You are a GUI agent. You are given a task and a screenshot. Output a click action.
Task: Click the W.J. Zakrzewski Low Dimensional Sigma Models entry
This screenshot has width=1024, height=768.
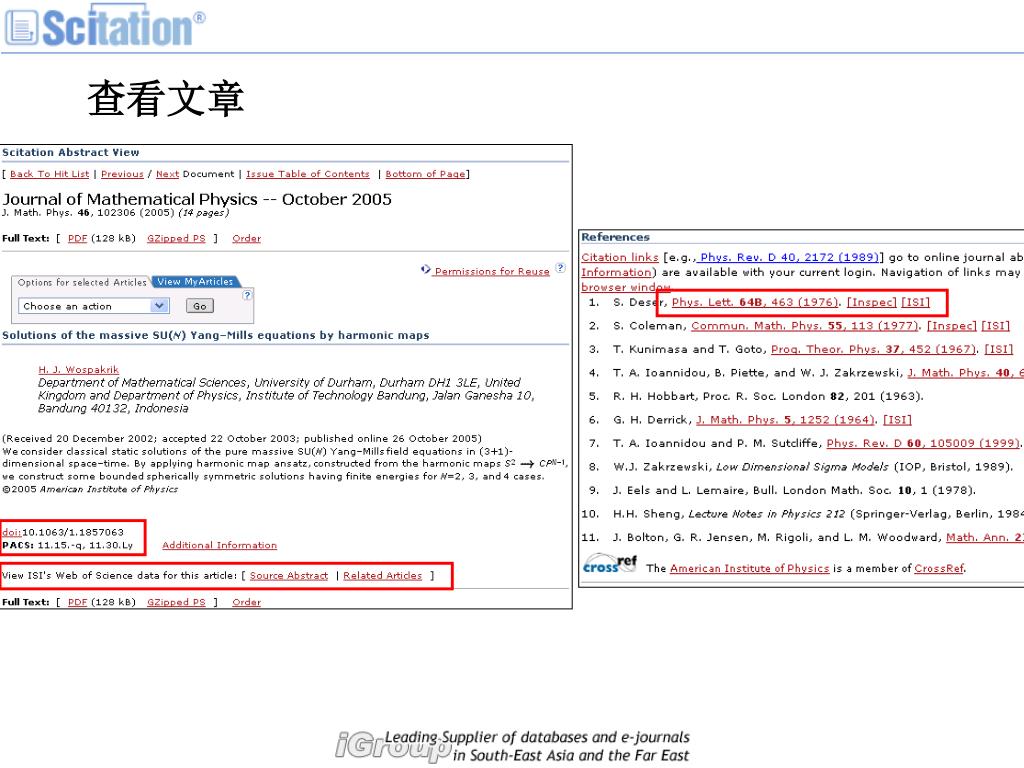click(812, 467)
